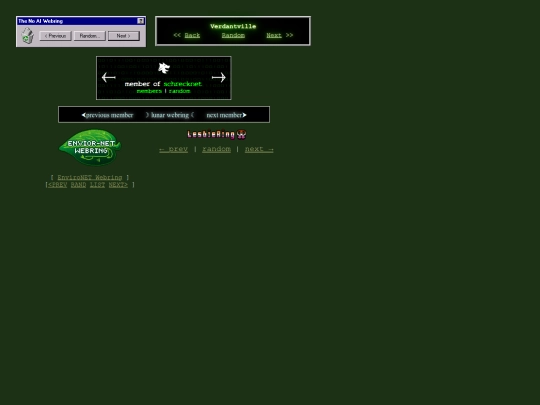Click <PREV in EnviroNET Webring
This screenshot has width=540, height=405.
click(x=58, y=185)
